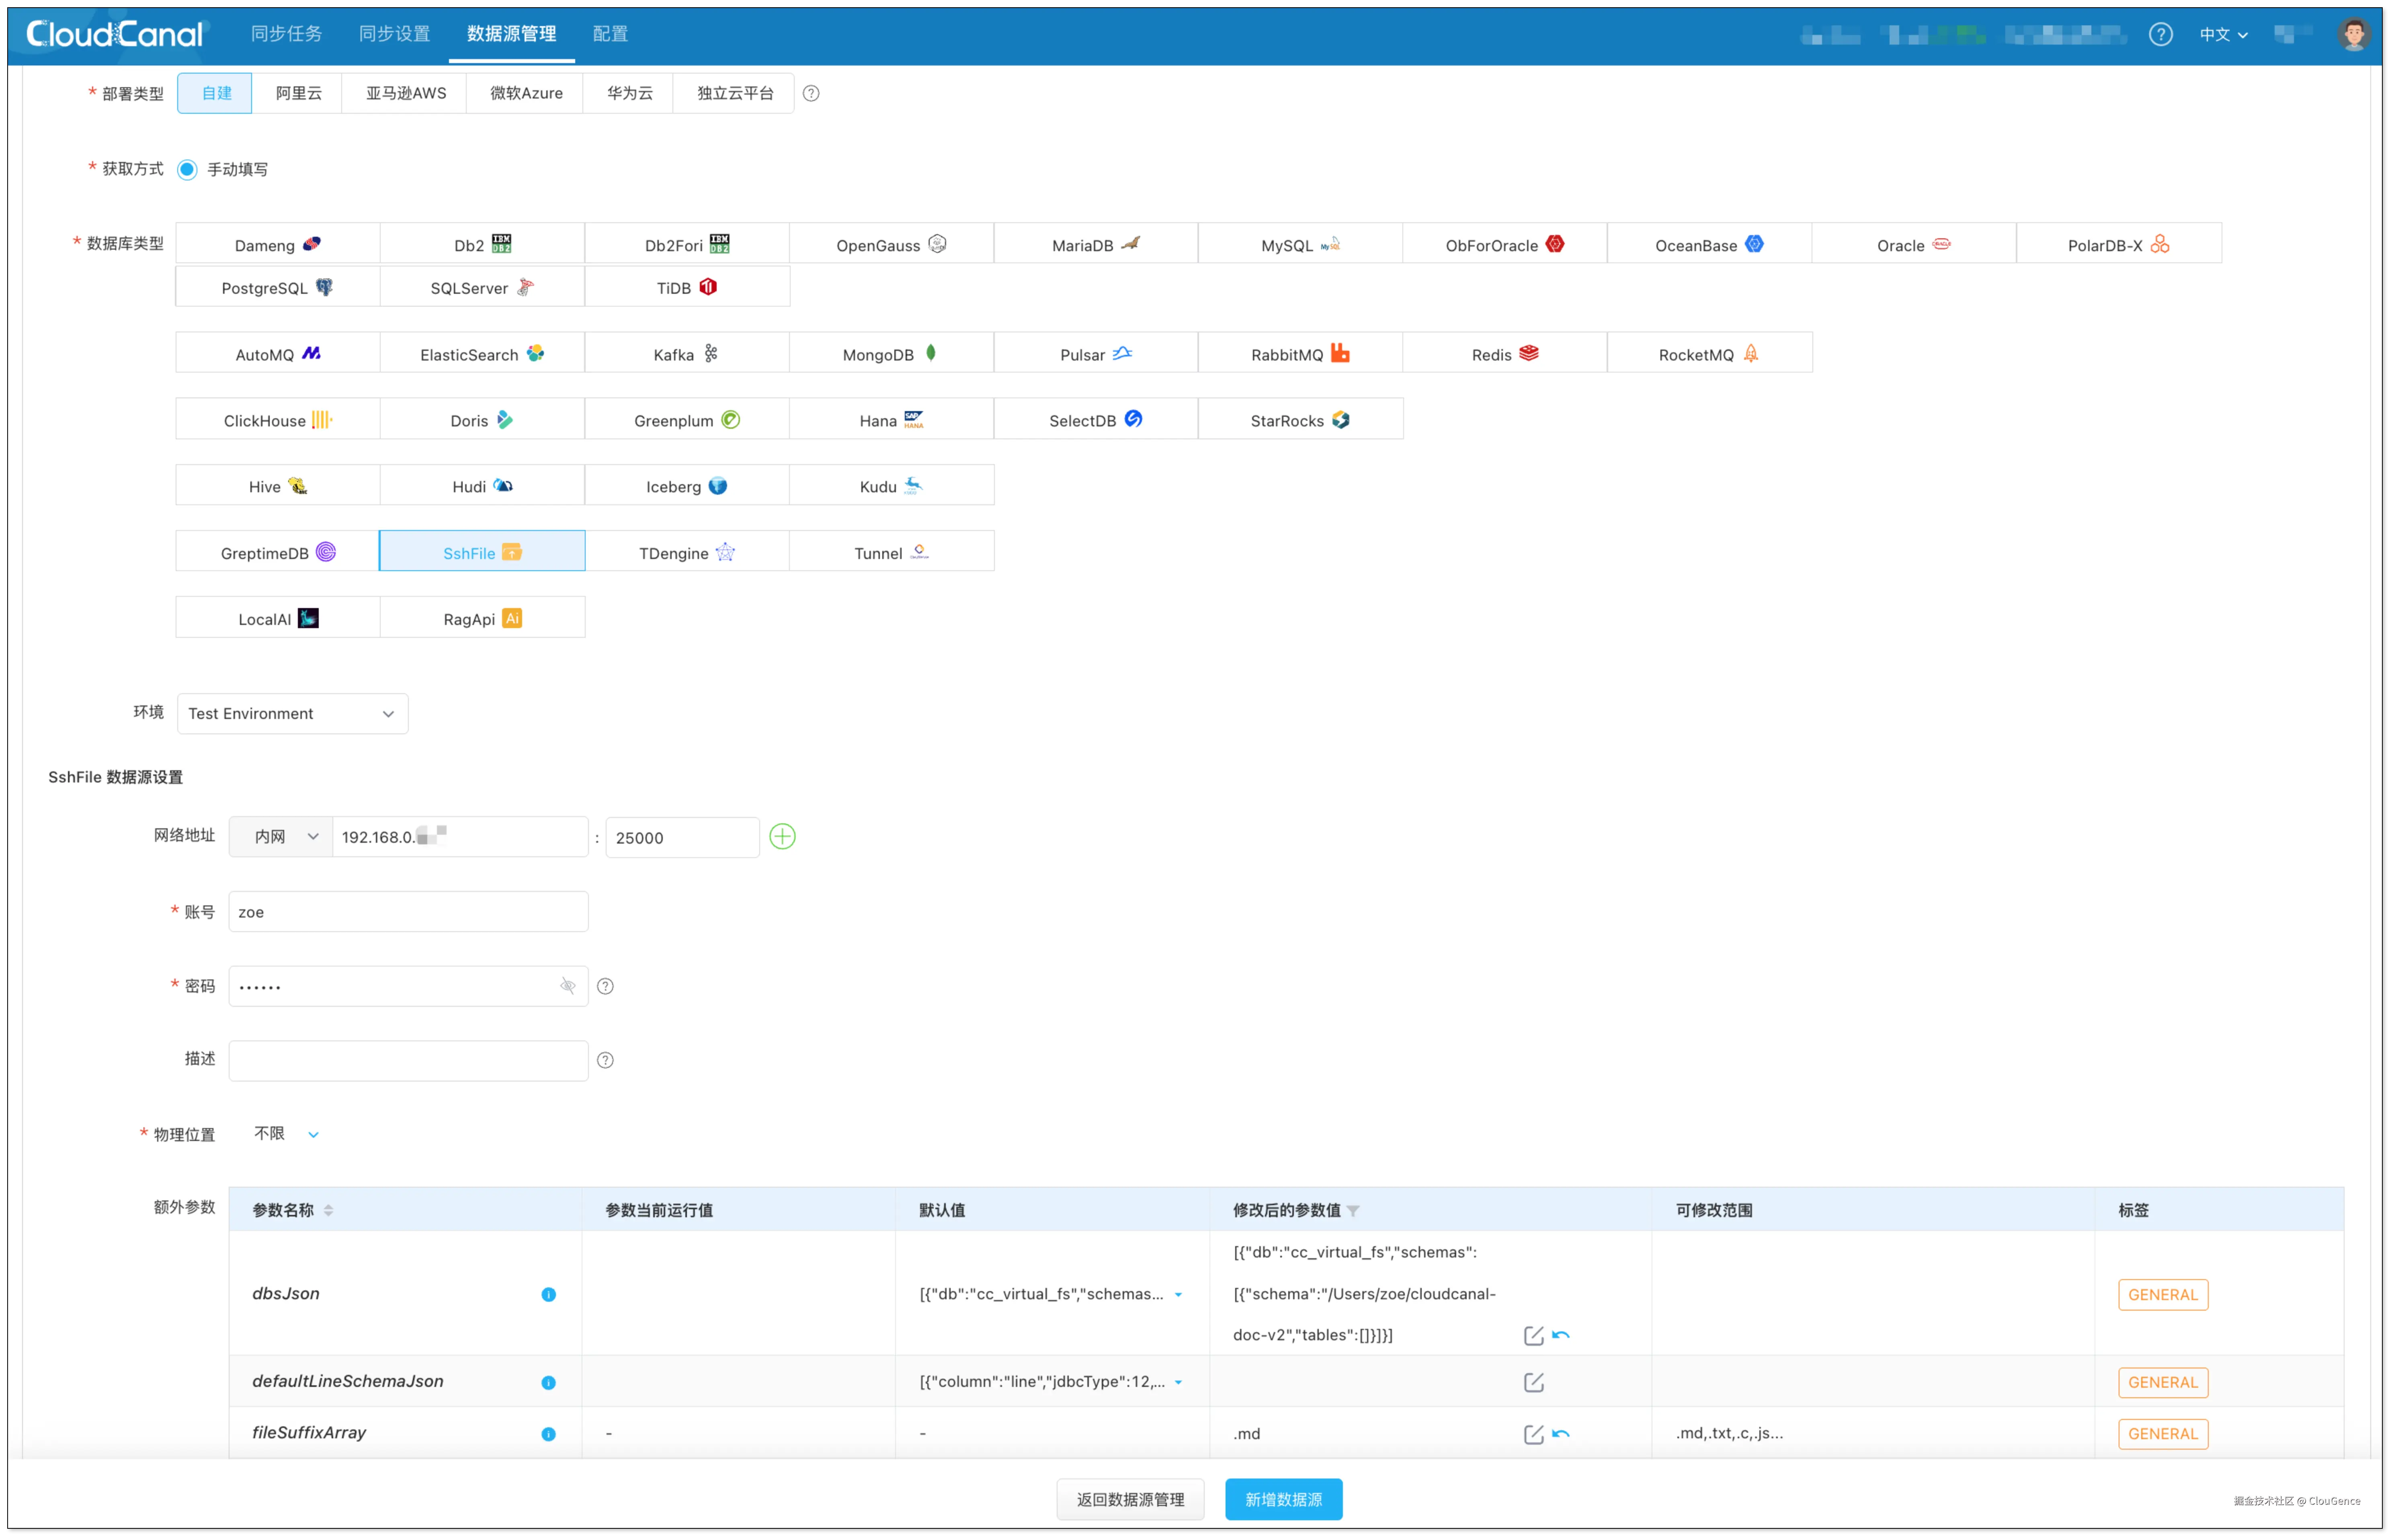Select the 手动填写 radio button

(x=187, y=169)
